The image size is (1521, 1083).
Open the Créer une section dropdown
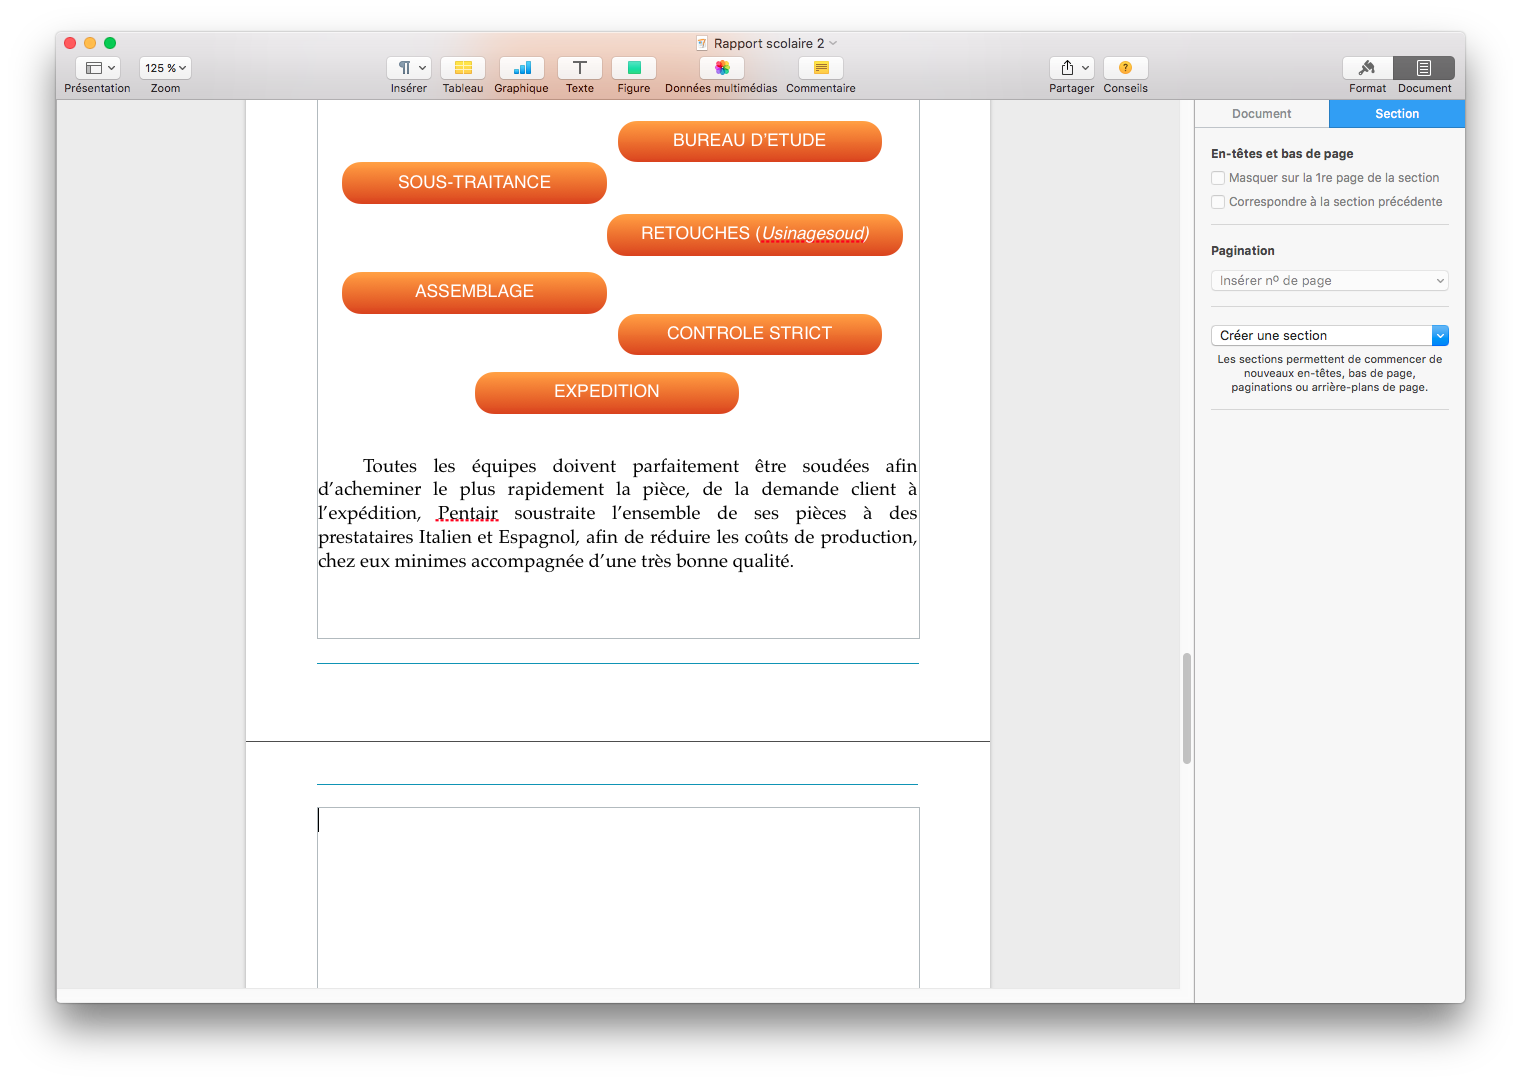(x=1329, y=336)
